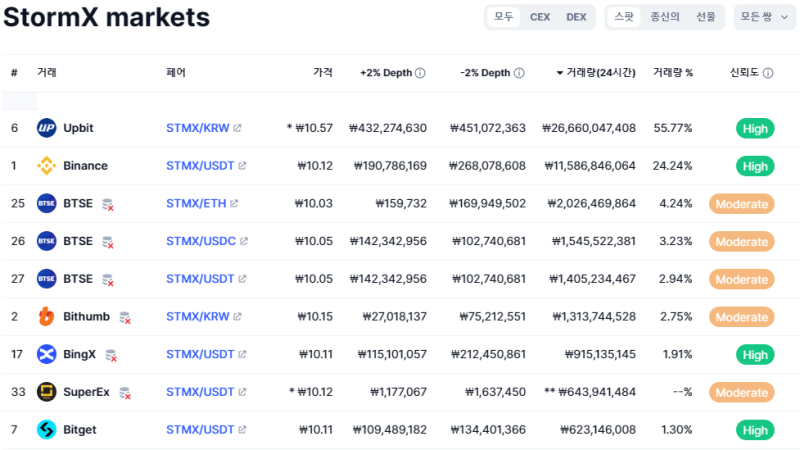Click BTSE logo in row 27
The image size is (800, 450).
pyautogui.click(x=46, y=279)
